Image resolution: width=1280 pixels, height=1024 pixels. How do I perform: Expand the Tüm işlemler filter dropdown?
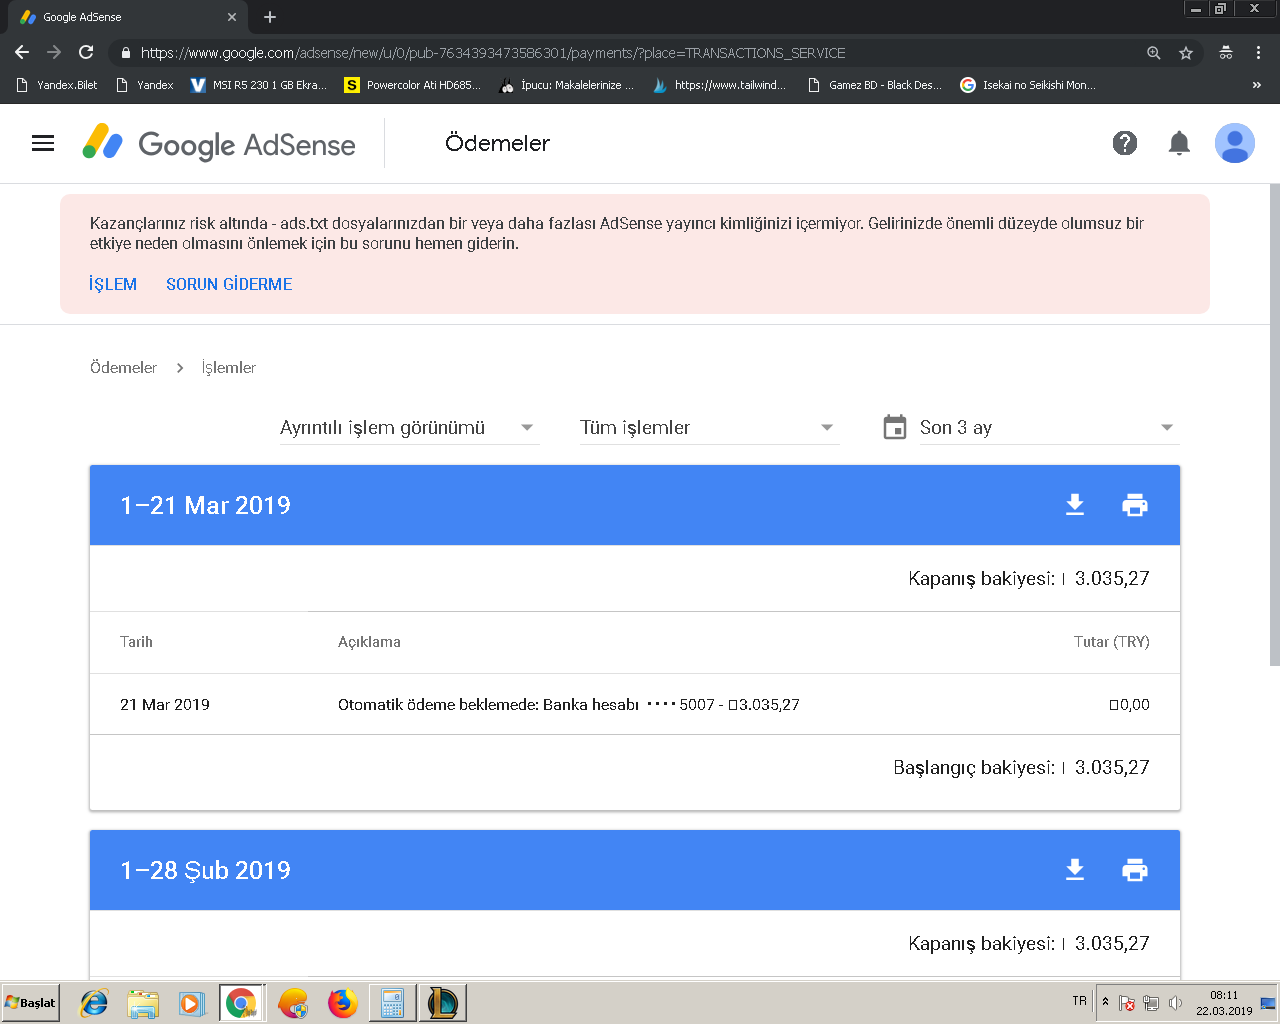709,428
